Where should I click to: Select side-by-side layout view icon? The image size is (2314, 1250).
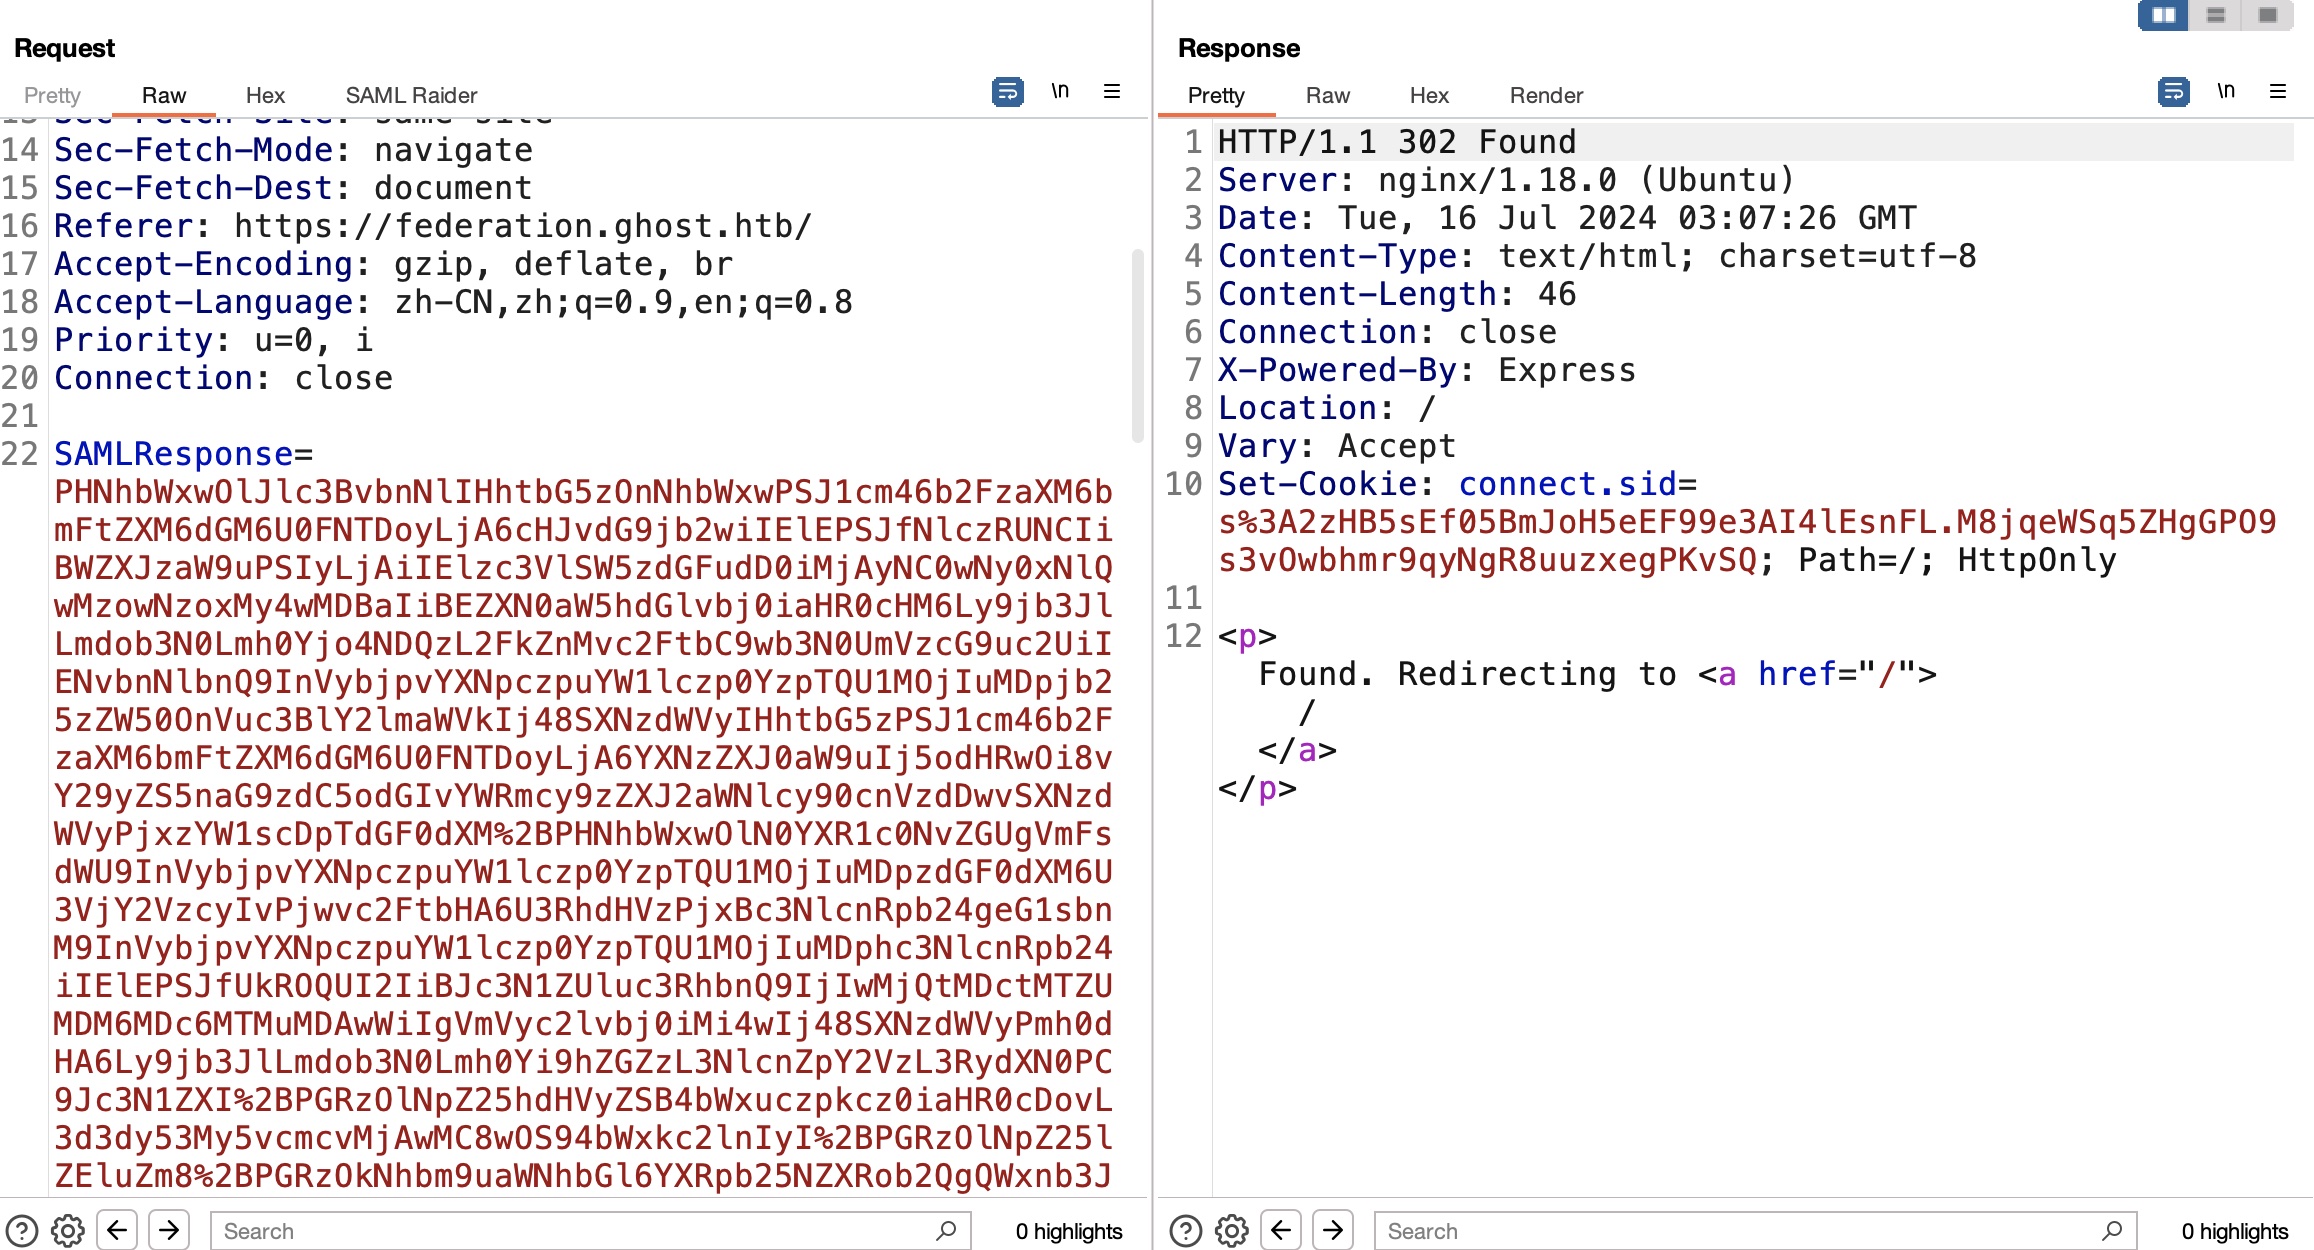[x=2163, y=15]
